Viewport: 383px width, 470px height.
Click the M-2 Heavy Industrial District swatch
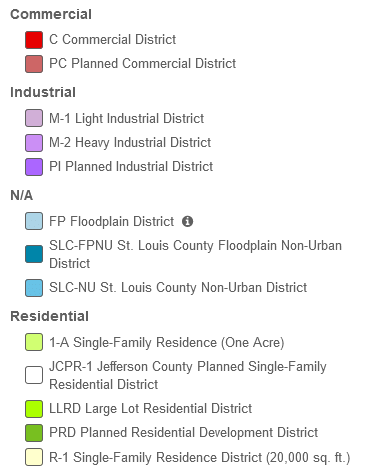click(x=34, y=143)
